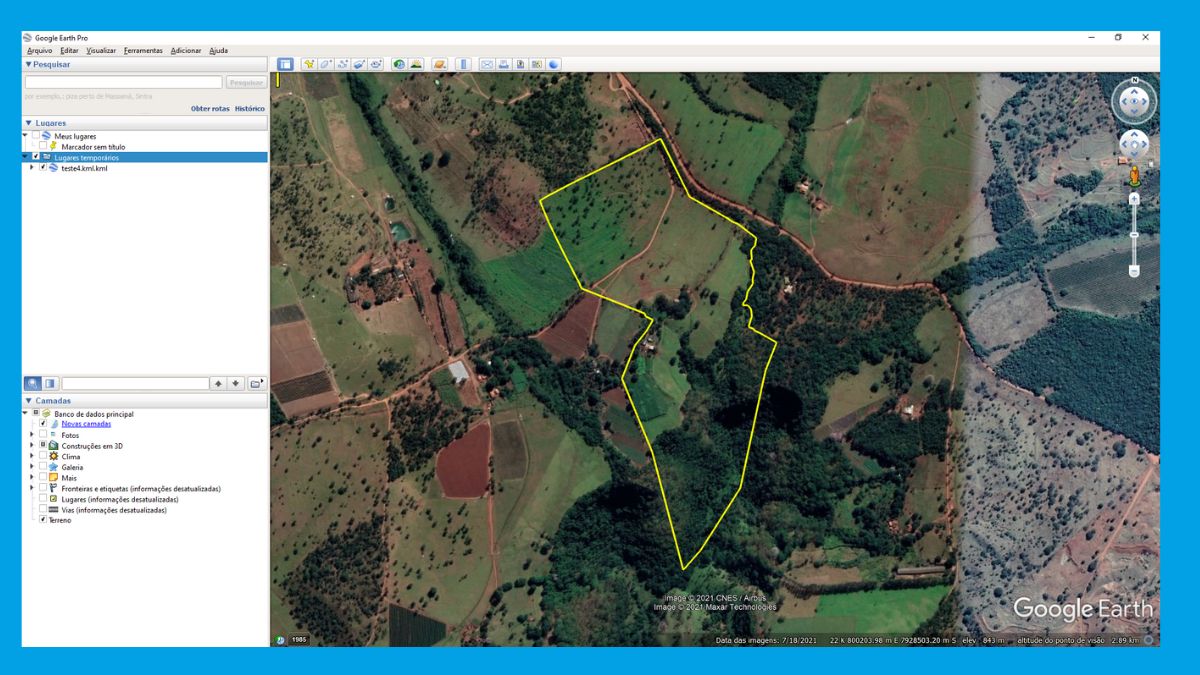1200x675 pixels.
Task: Expand the teste4.kml.kml tree item
Action: point(32,168)
